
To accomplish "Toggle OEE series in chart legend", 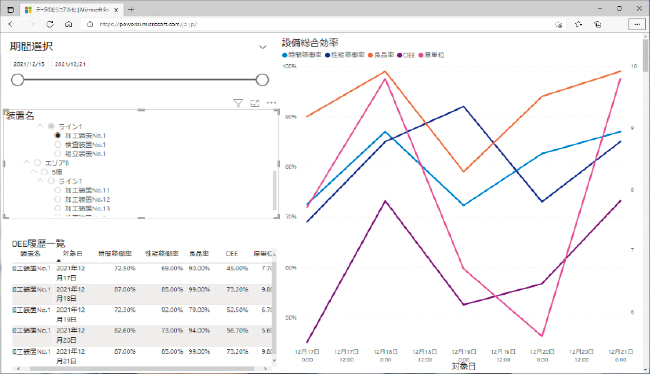I will coord(406,55).
